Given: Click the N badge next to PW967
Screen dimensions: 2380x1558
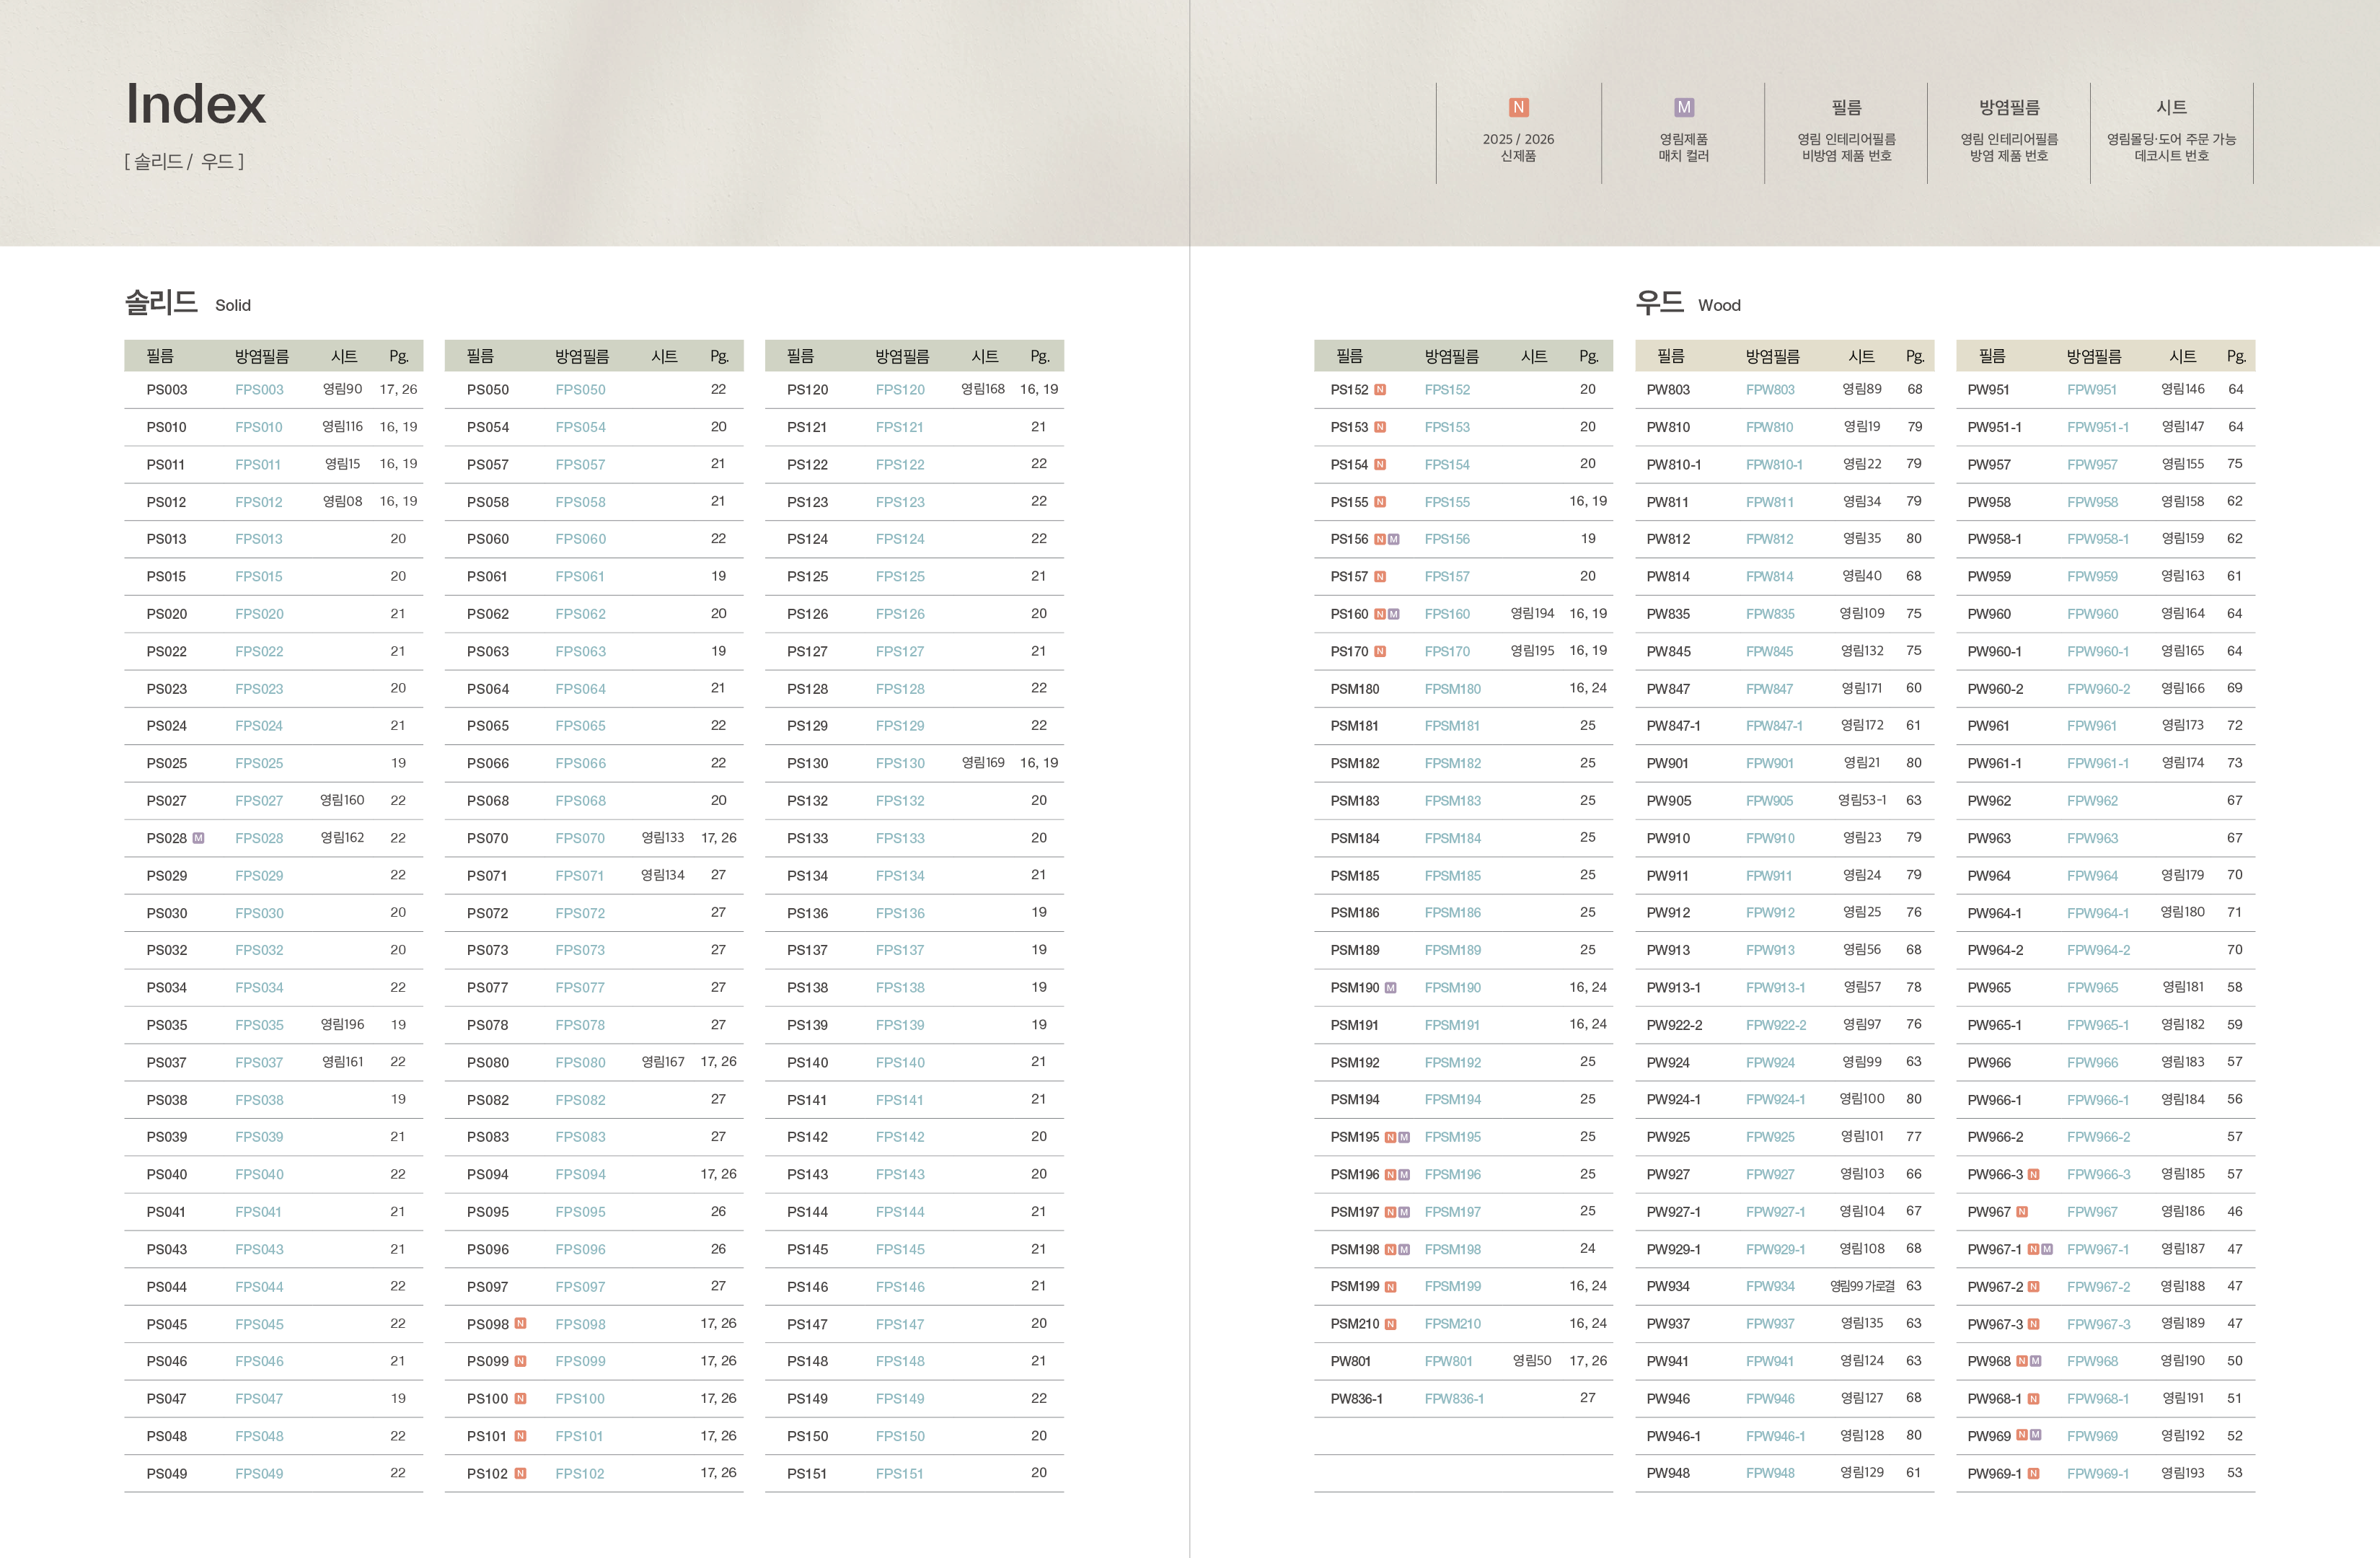Looking at the screenshot, I should click(2022, 1211).
